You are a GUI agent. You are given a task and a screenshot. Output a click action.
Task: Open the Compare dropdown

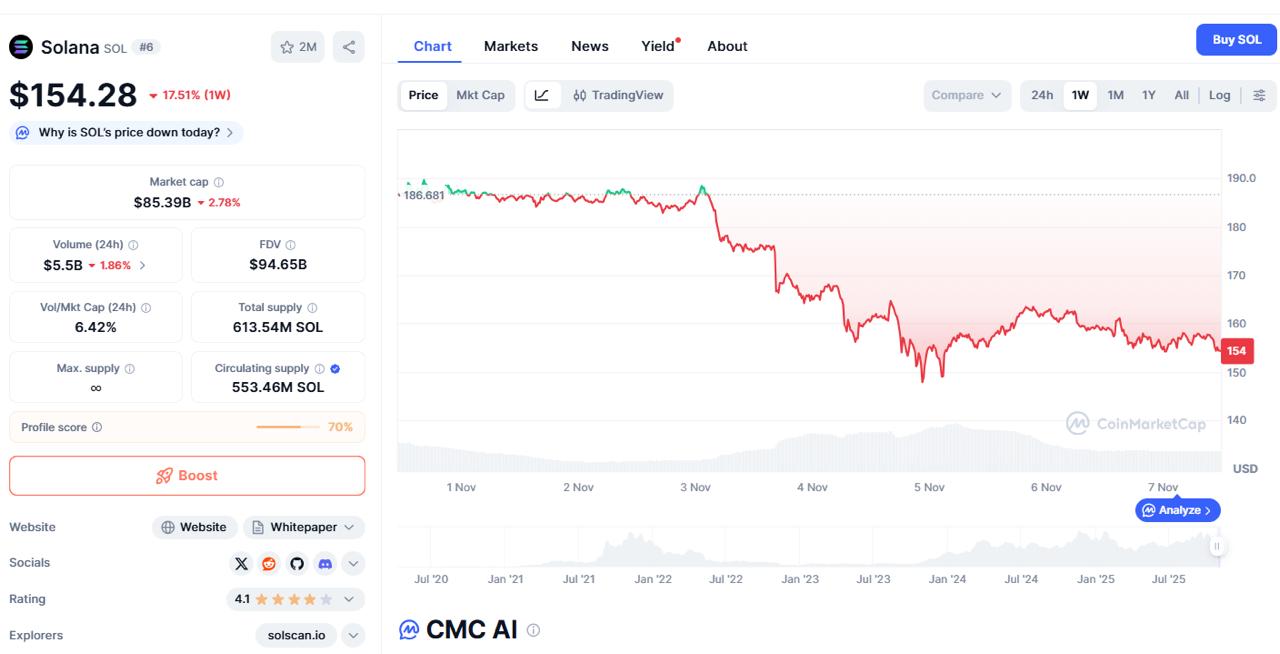coord(966,95)
